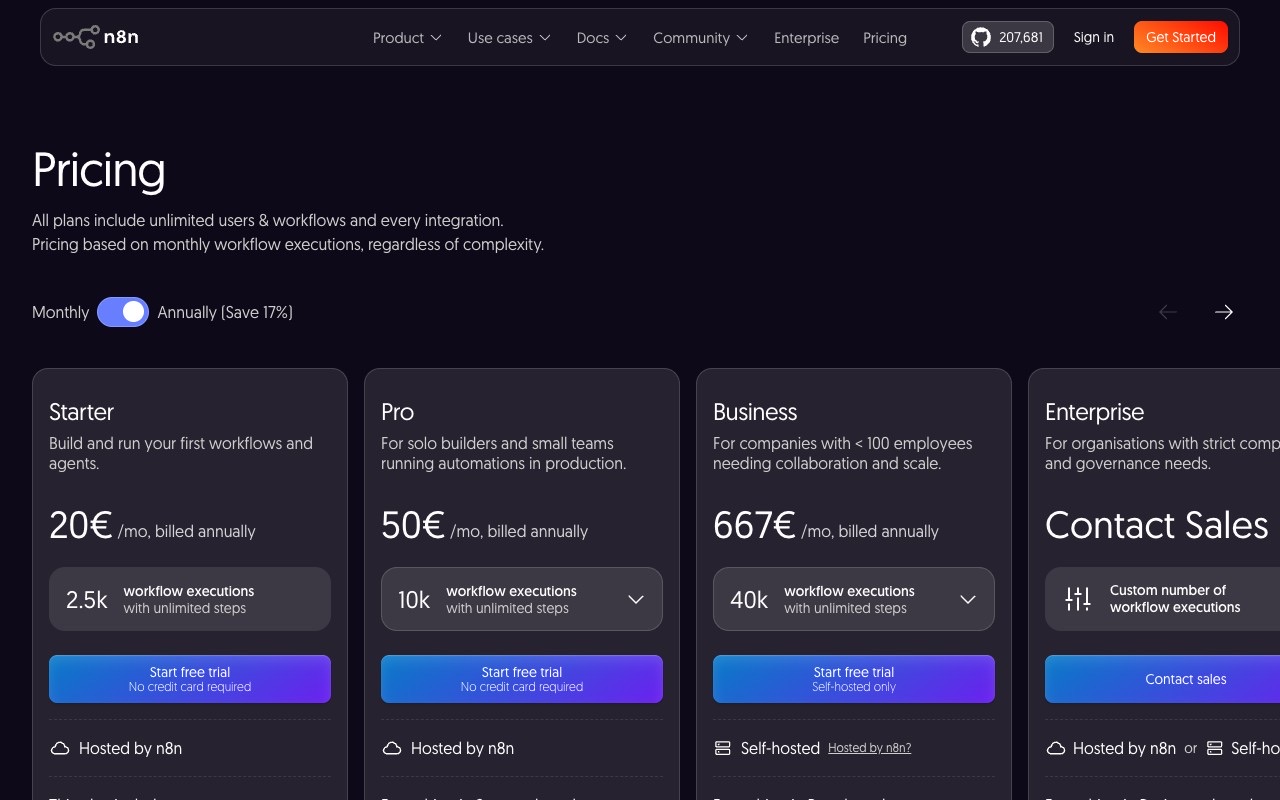This screenshot has height=800, width=1280.
Task: Click the sliders icon in the Enterprise card
Action: pyautogui.click(x=1078, y=599)
